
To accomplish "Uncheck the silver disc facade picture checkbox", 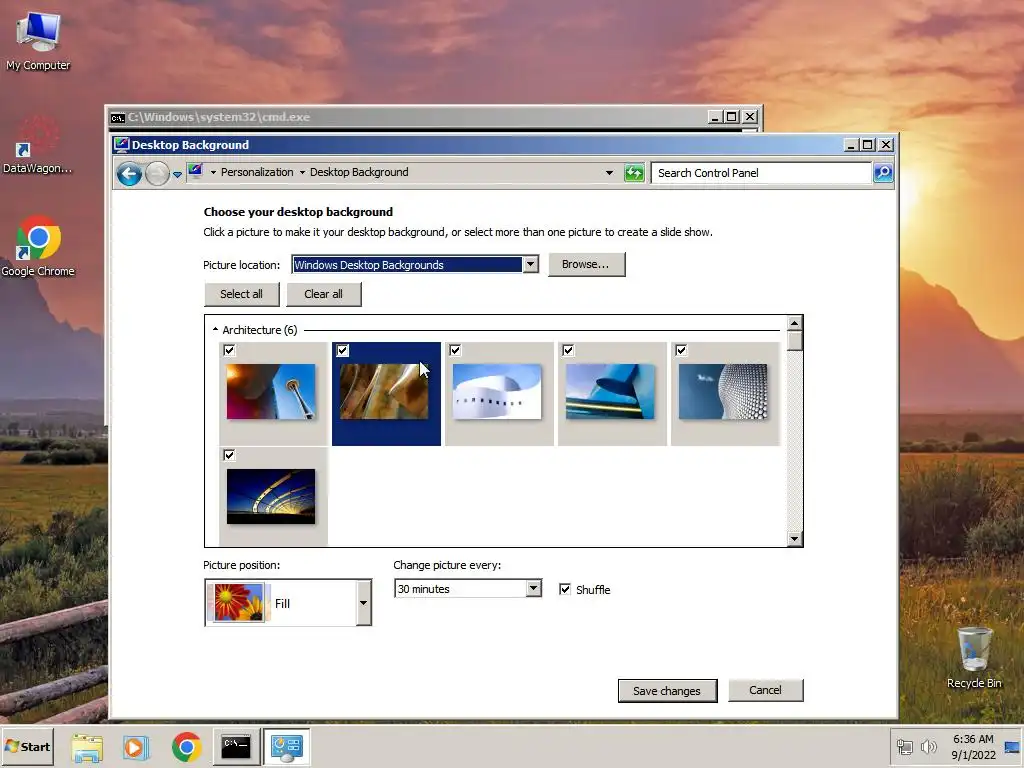I will click(x=681, y=351).
